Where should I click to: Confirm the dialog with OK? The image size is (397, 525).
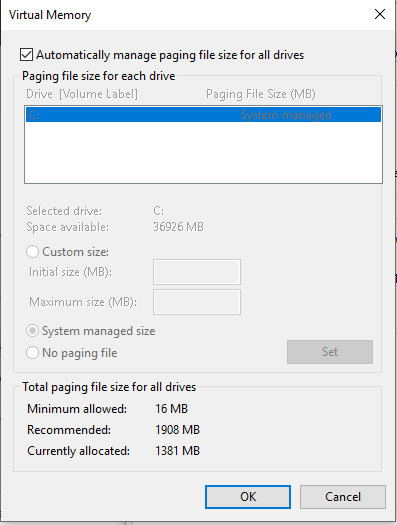pos(248,497)
